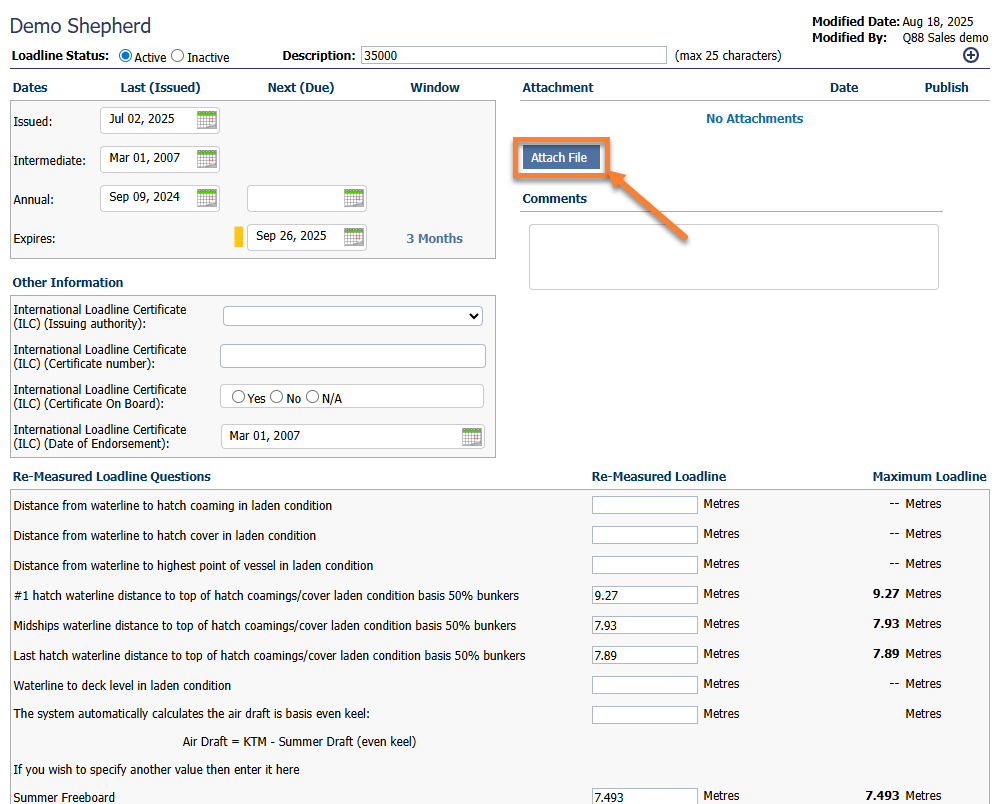
Task: Open calendar for ILC Date of Endorsement
Action: [x=472, y=436]
